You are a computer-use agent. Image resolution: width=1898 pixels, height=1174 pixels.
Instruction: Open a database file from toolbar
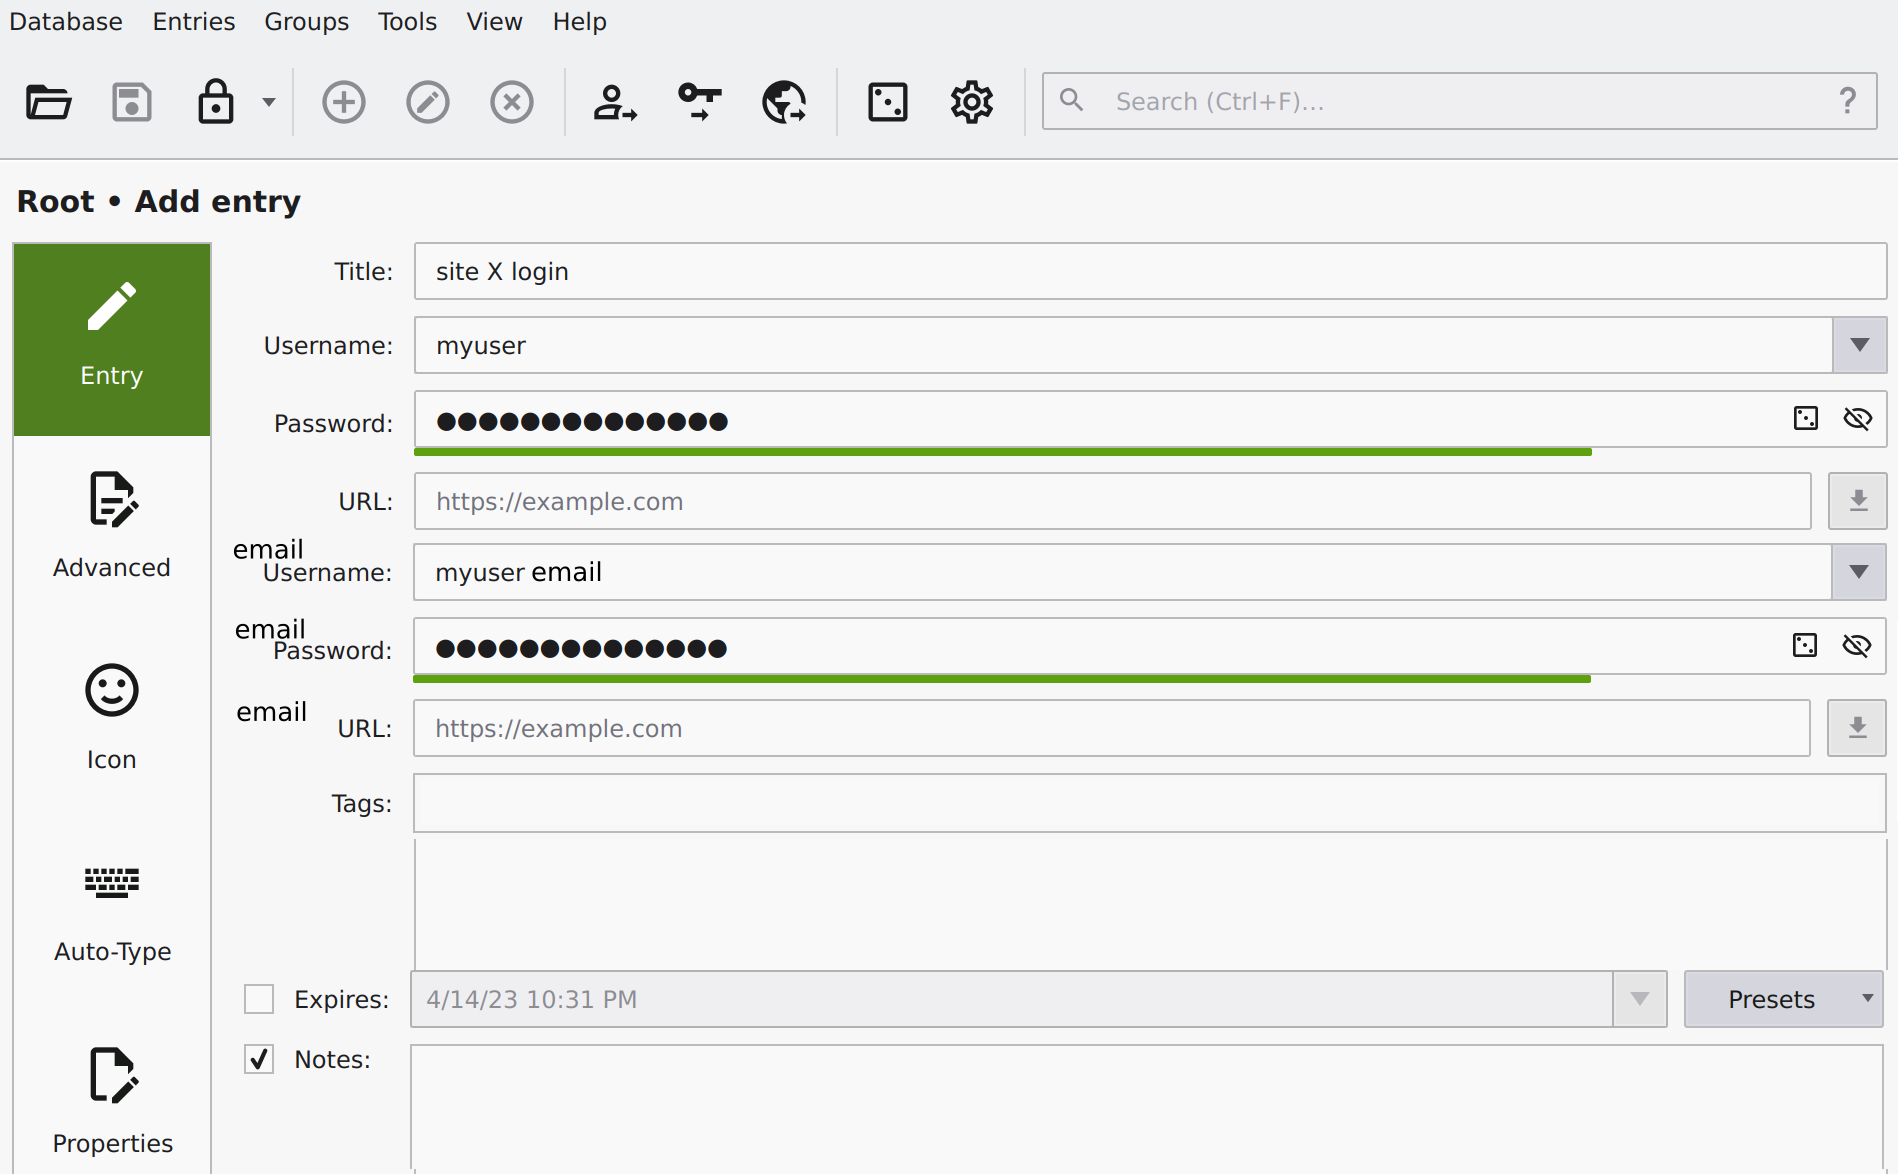point(47,101)
